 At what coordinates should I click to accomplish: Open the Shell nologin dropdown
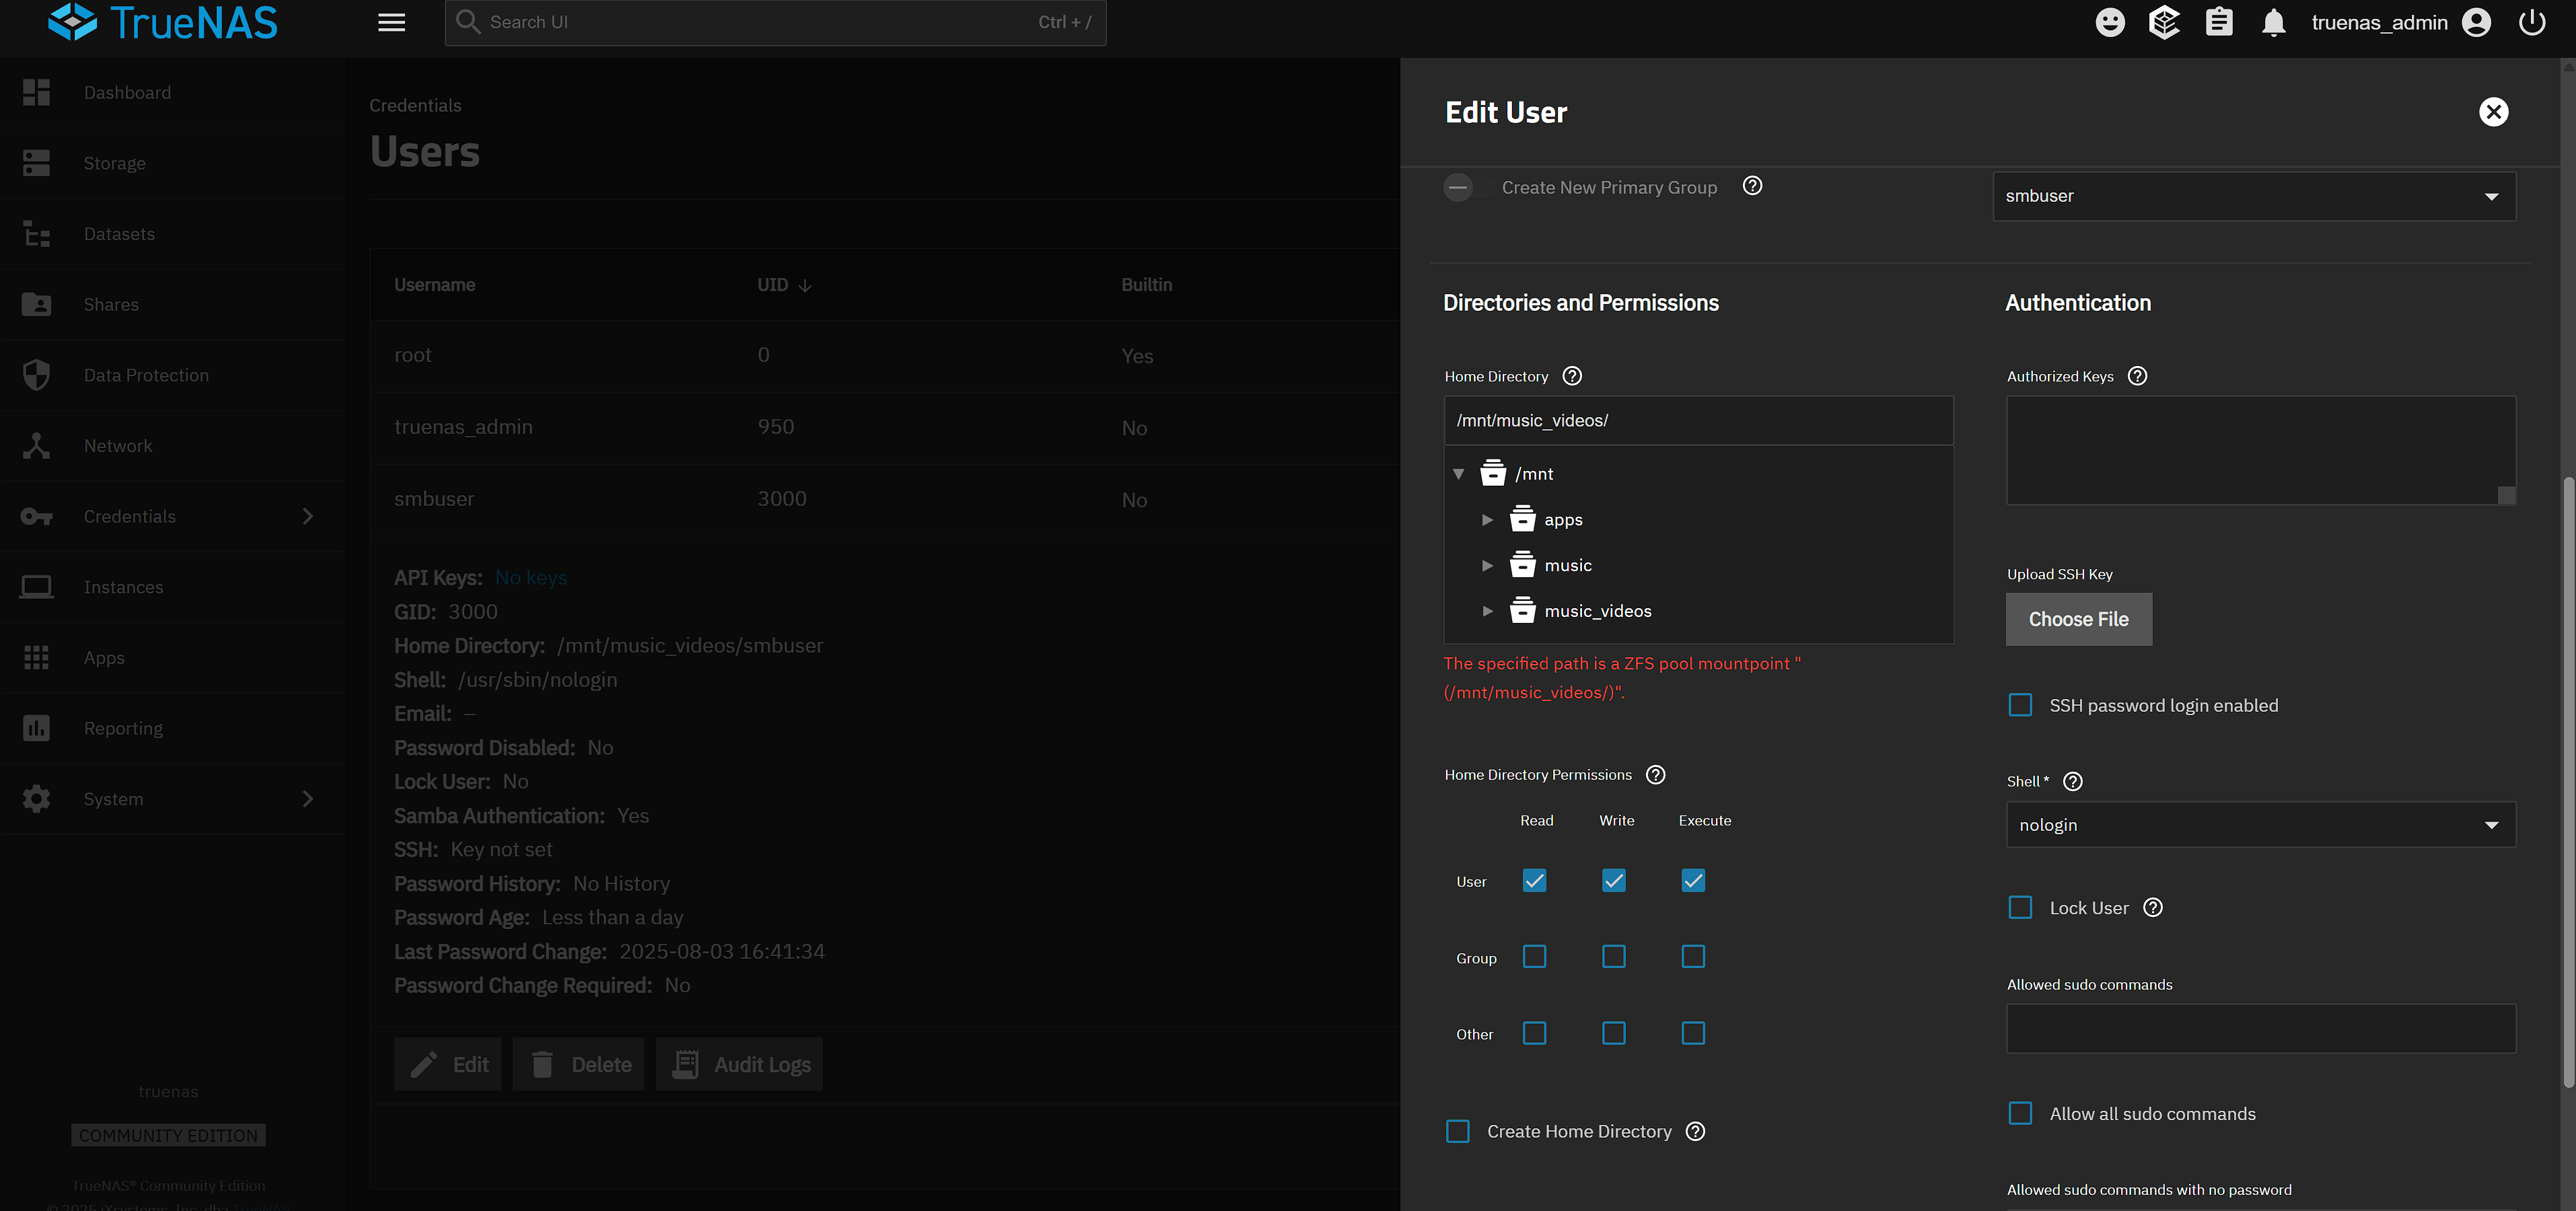click(2260, 825)
